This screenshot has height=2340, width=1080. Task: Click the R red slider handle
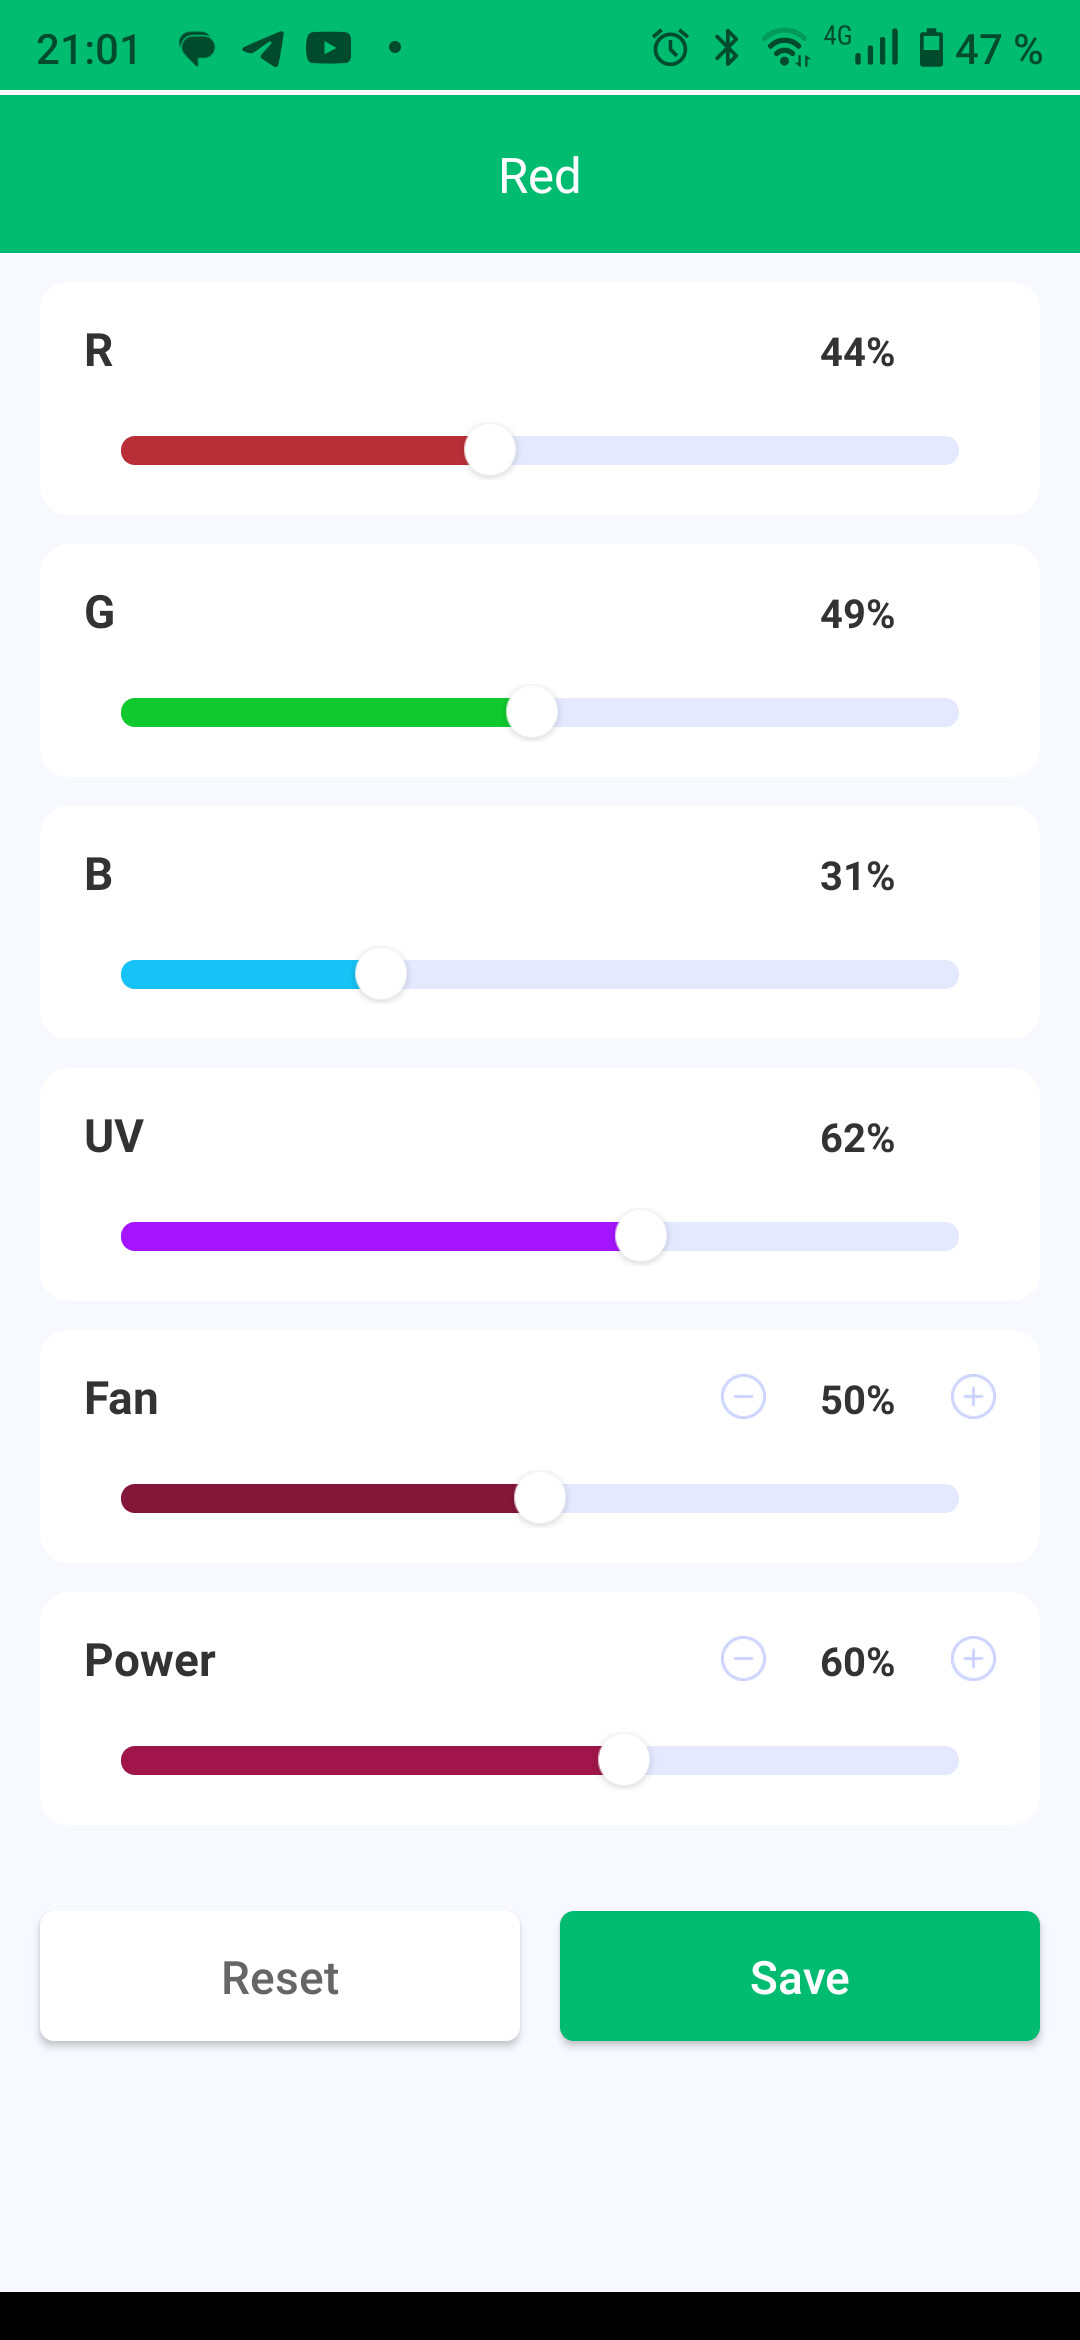(490, 450)
